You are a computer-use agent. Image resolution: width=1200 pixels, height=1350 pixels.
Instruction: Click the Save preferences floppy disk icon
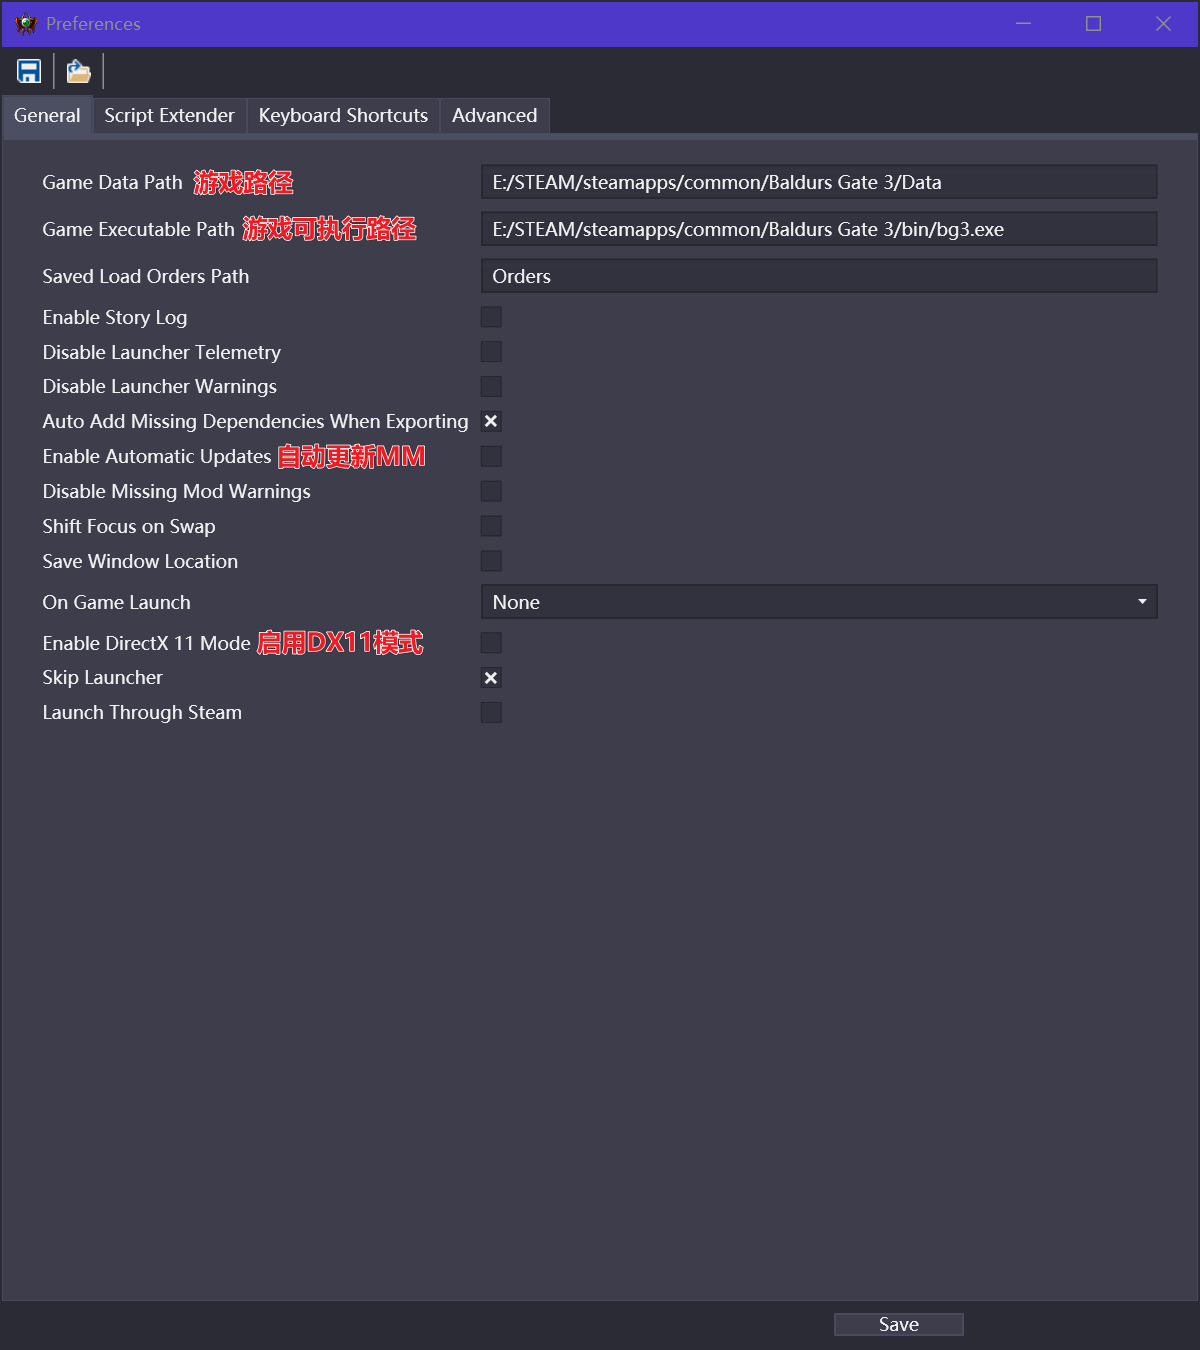(28, 71)
